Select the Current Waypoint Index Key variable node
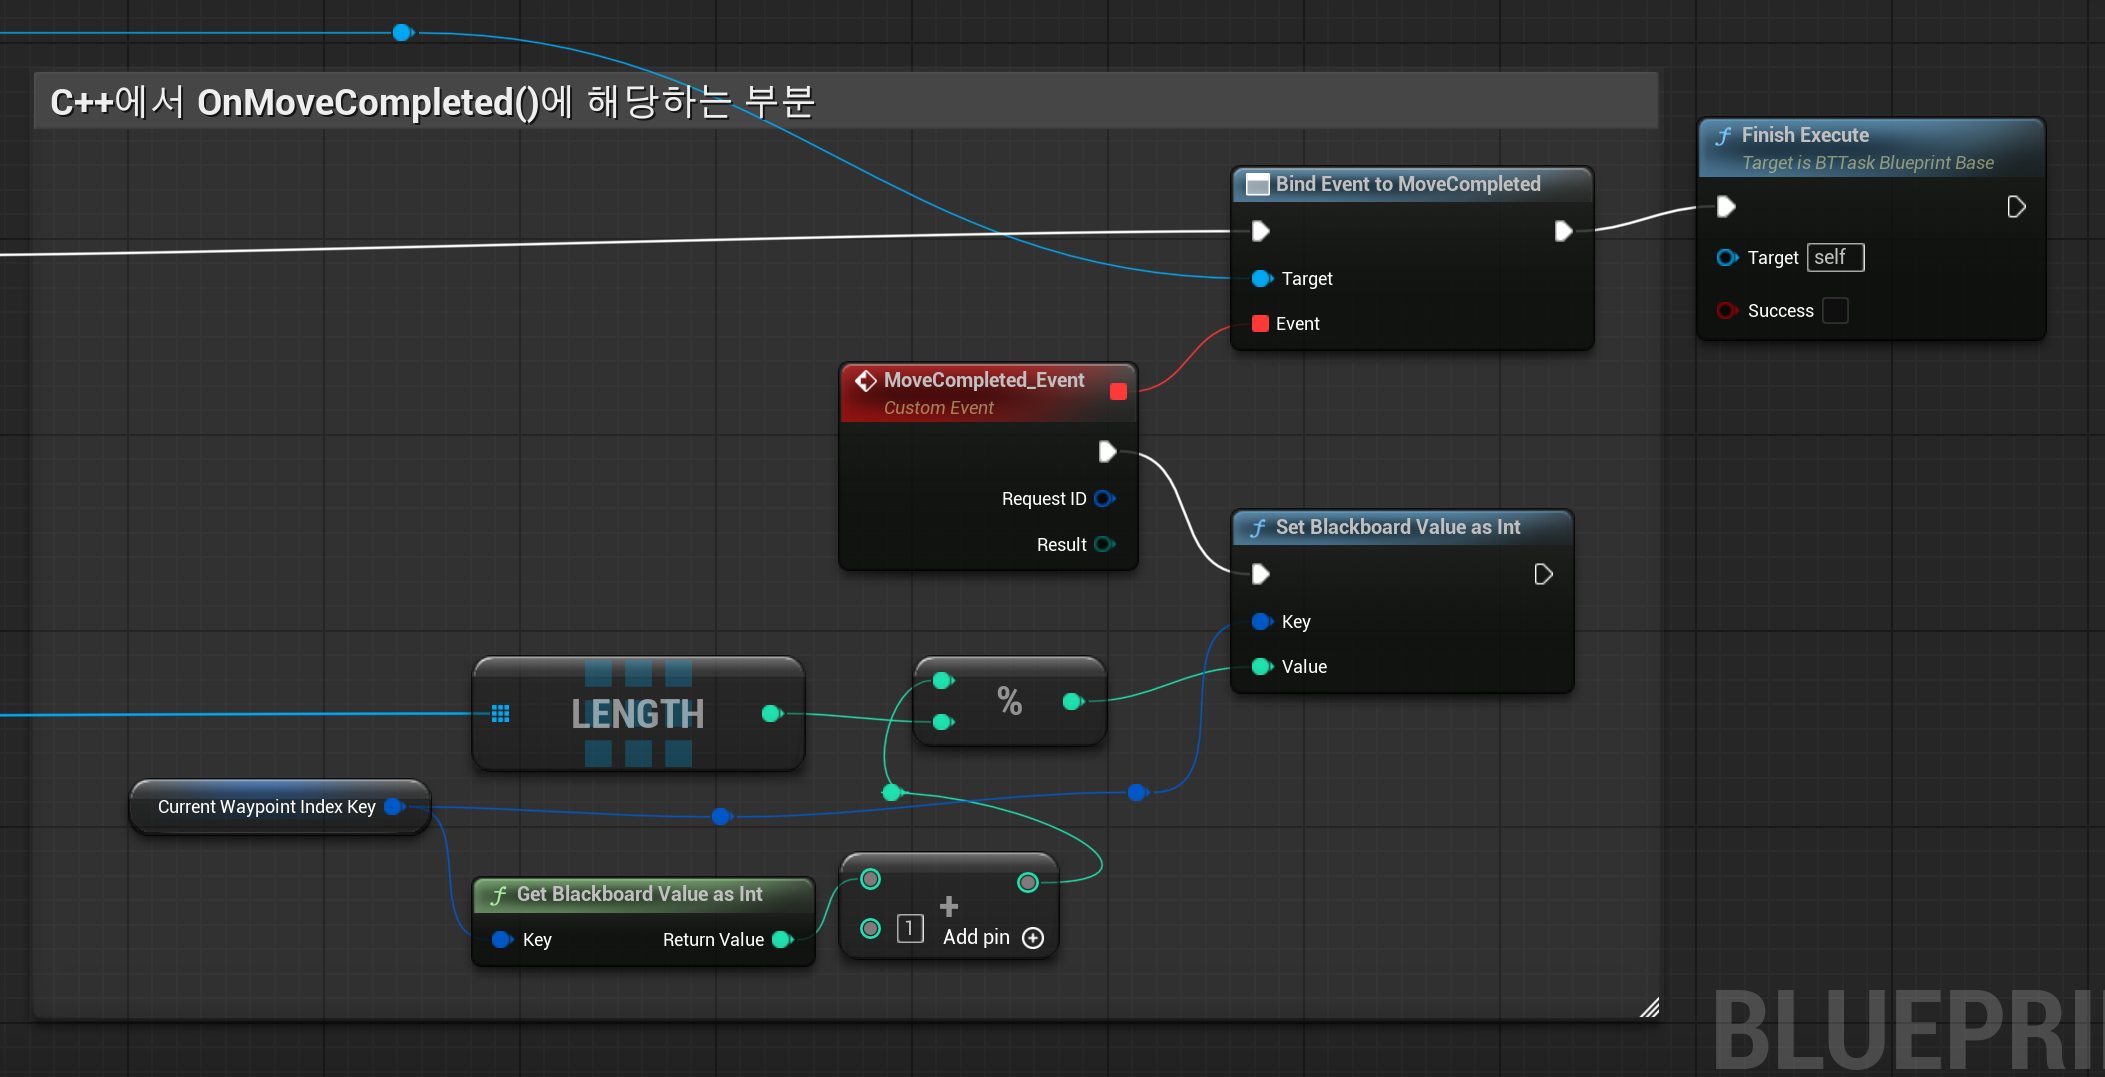Image resolution: width=2105 pixels, height=1077 pixels. coord(280,806)
